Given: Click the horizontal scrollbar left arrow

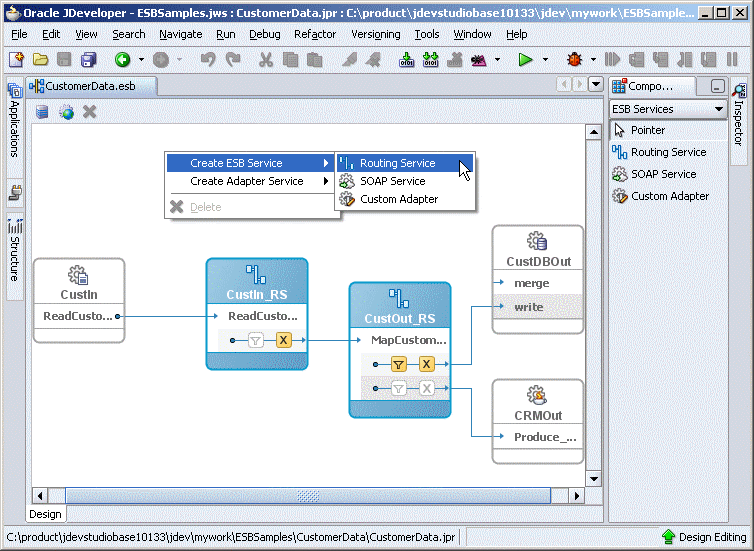Looking at the screenshot, I should tap(39, 496).
